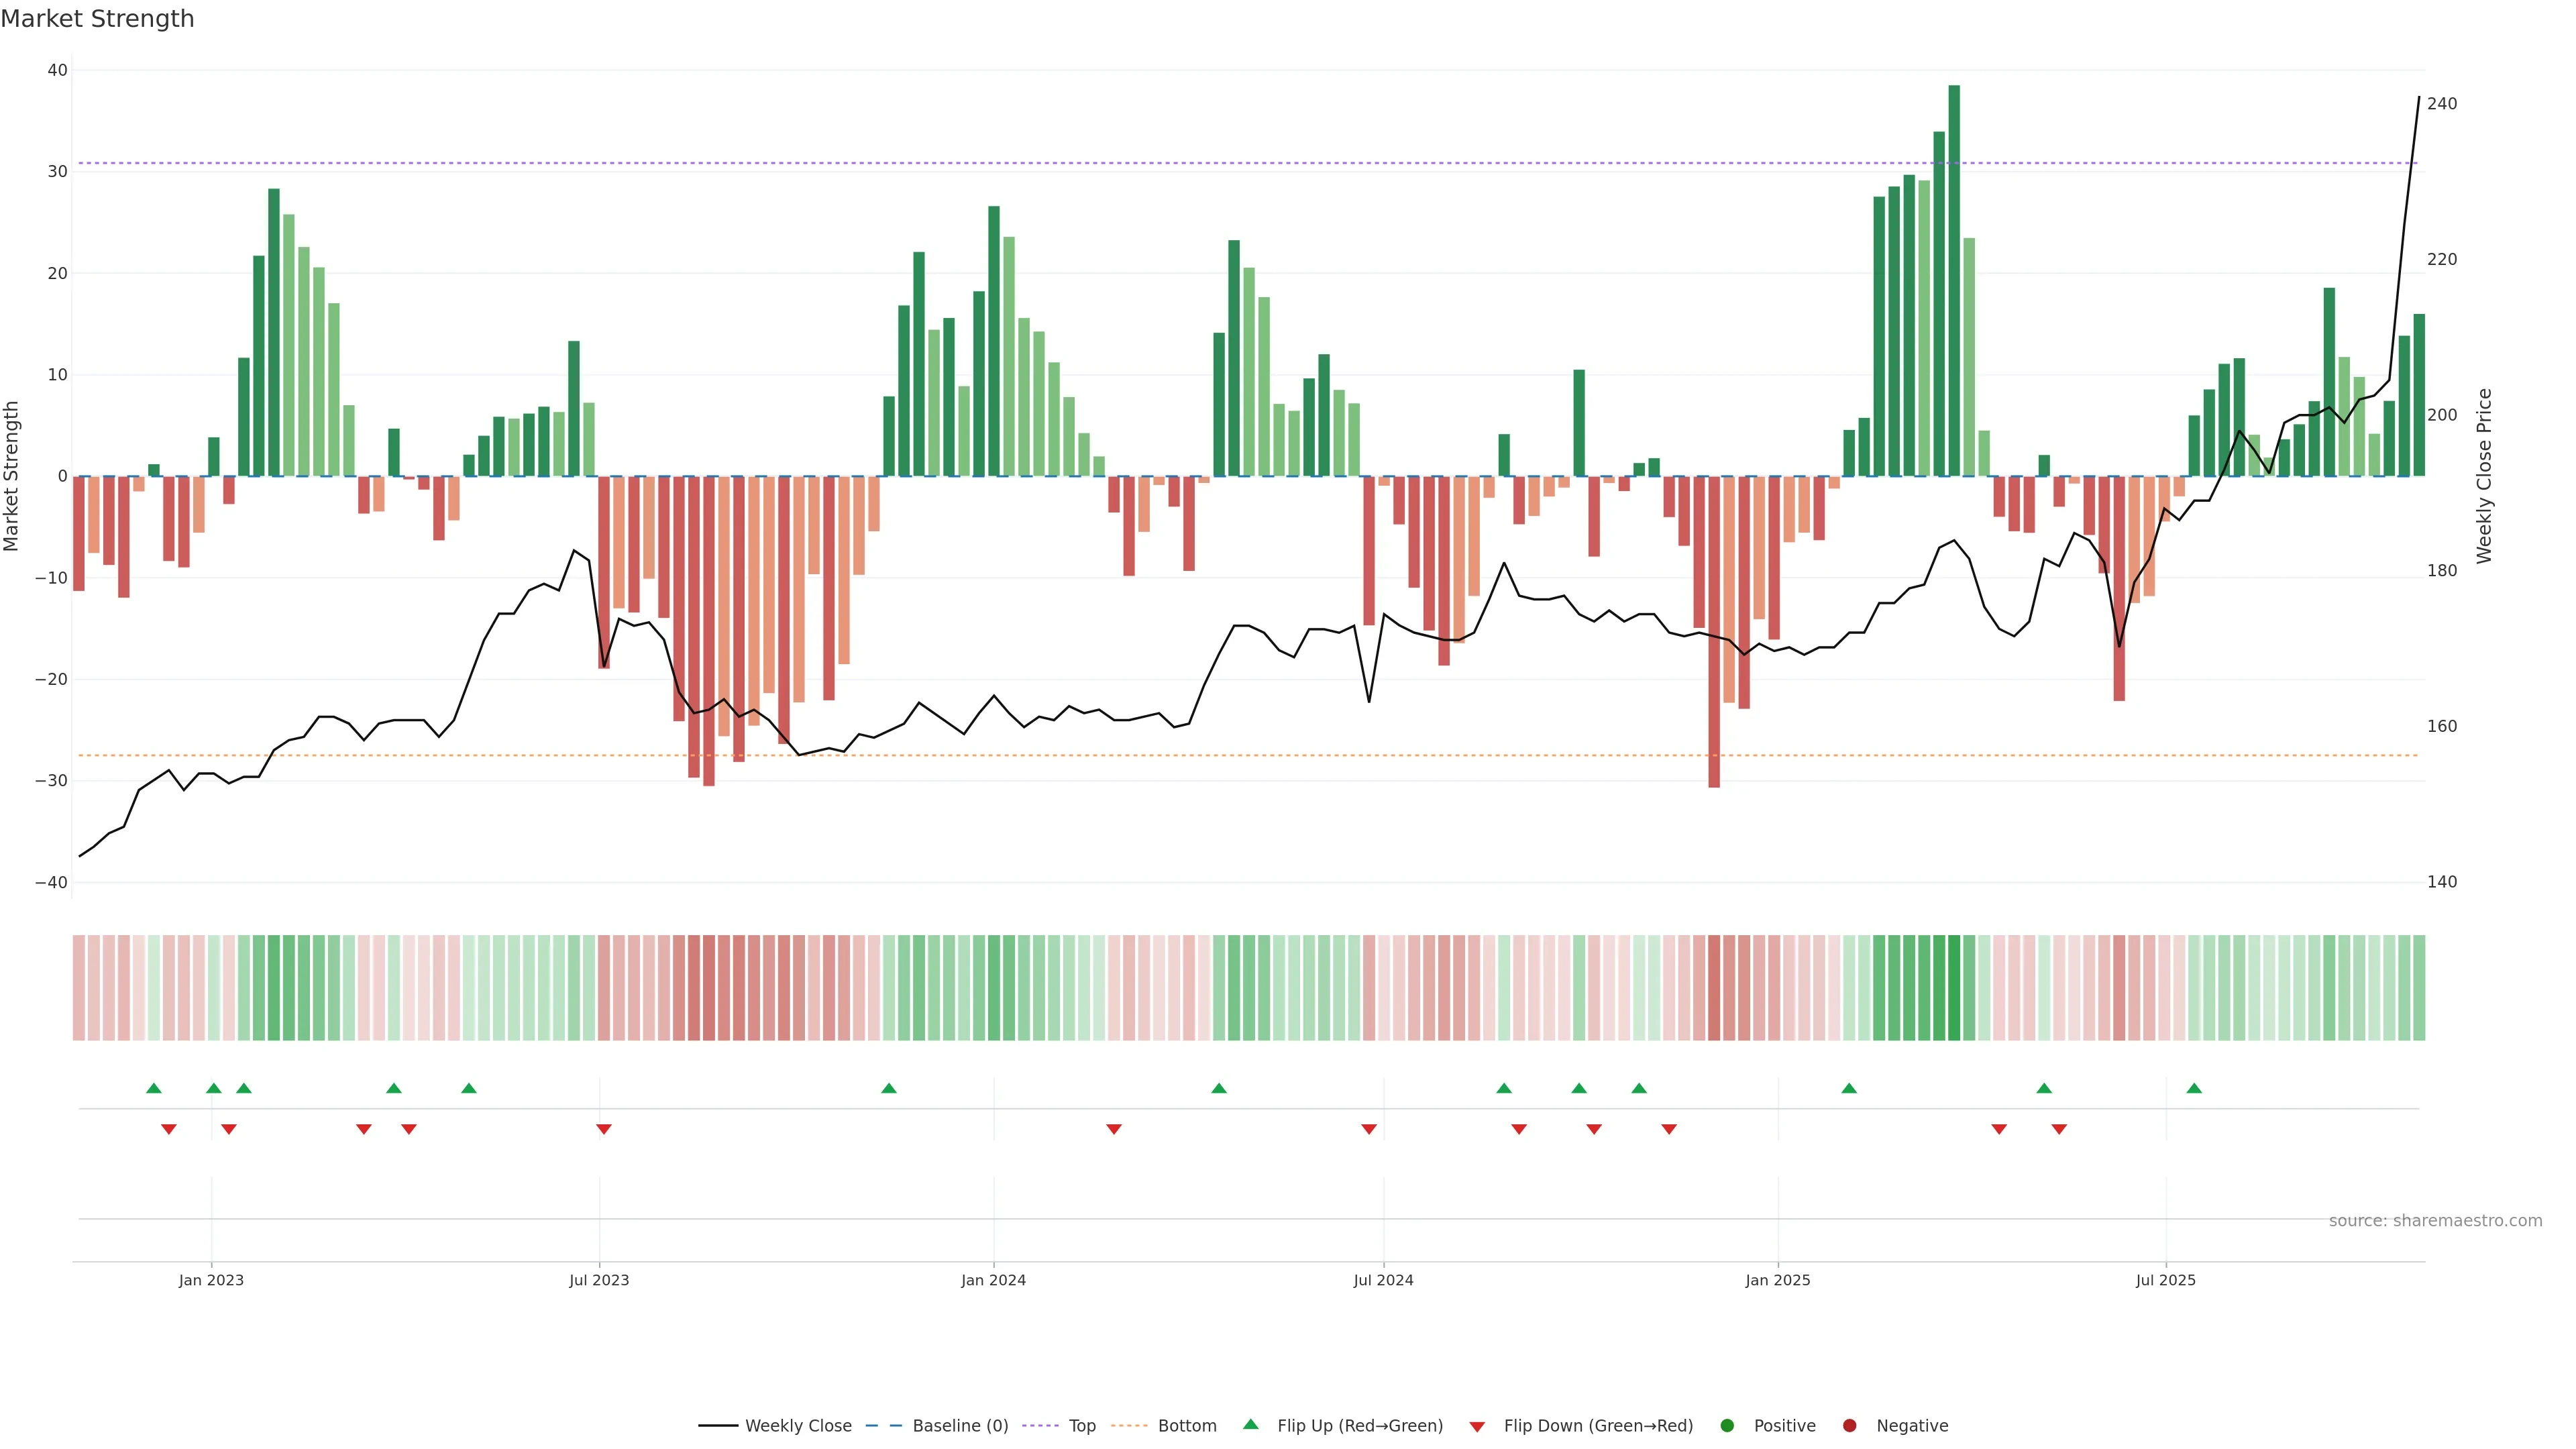Click the tallest green bar above 30
The width and height of the screenshot is (2576, 1449).
[1954, 280]
